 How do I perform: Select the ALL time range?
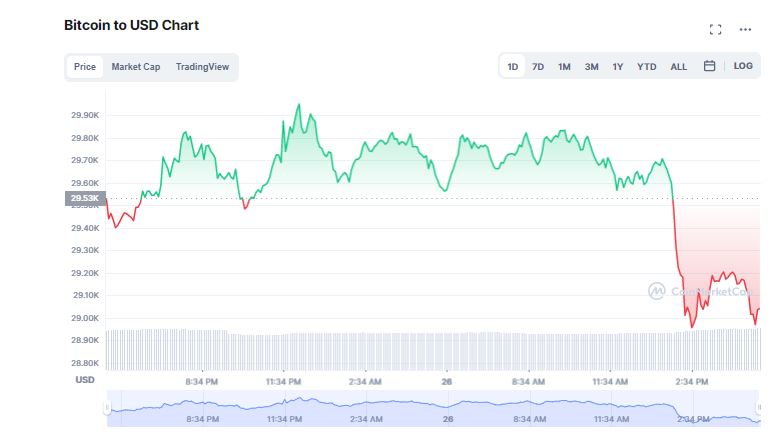(678, 66)
